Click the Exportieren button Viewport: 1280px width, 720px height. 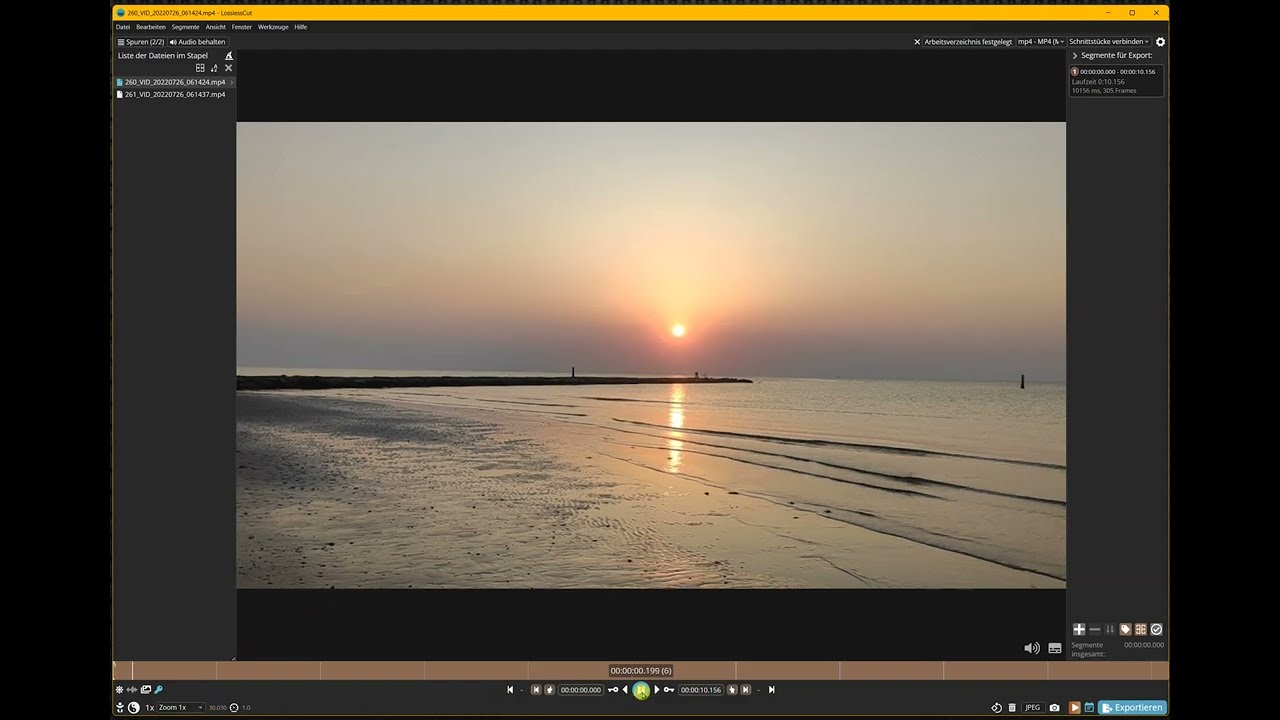1132,708
